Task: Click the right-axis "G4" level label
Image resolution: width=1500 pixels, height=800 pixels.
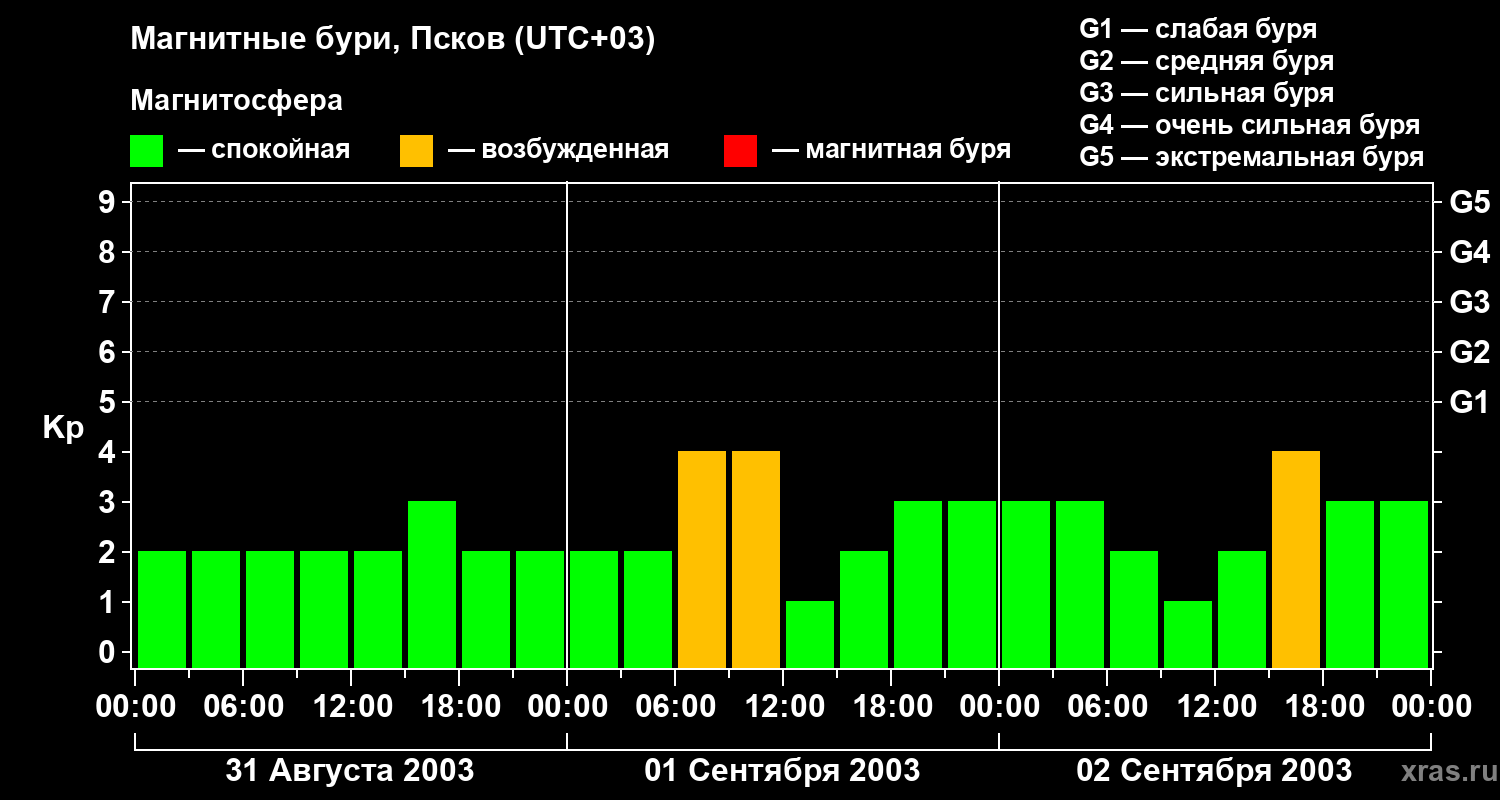Action: (1469, 252)
